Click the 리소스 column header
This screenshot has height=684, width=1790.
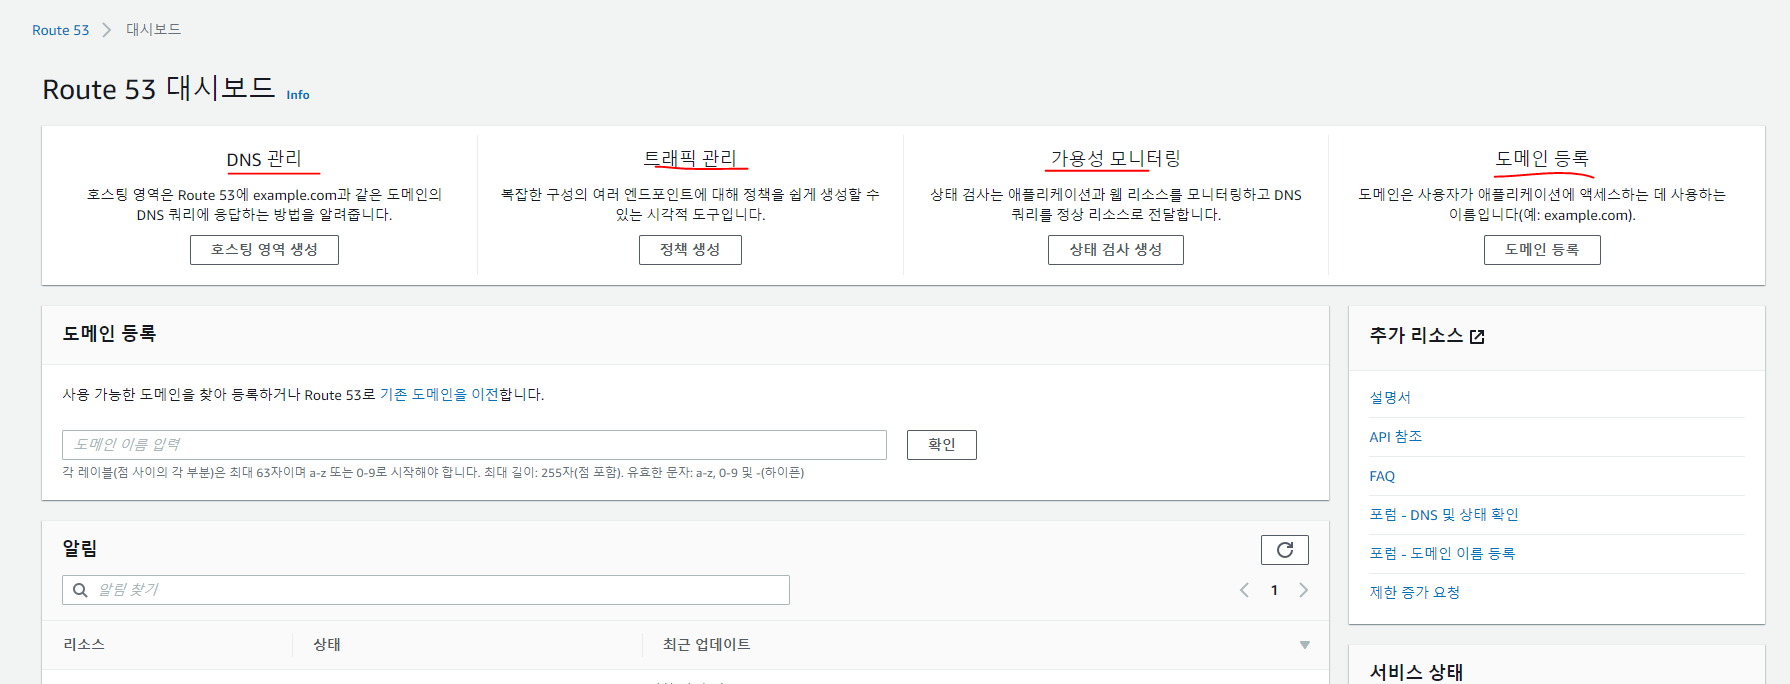coord(84,645)
